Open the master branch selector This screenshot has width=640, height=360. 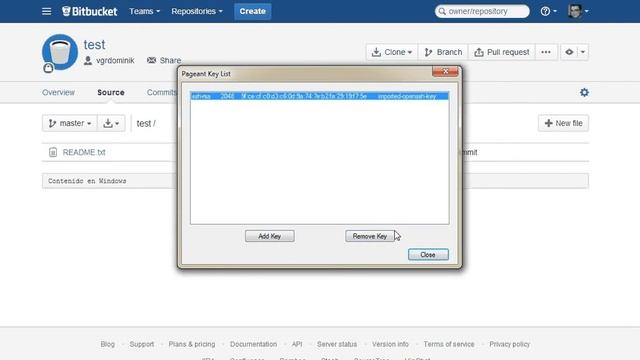click(x=70, y=123)
